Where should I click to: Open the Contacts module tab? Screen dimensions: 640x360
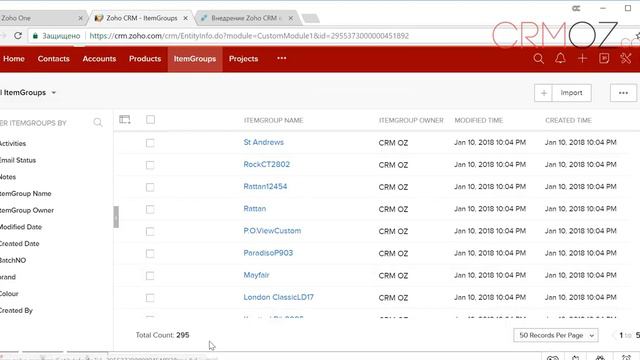pyautogui.click(x=53, y=59)
